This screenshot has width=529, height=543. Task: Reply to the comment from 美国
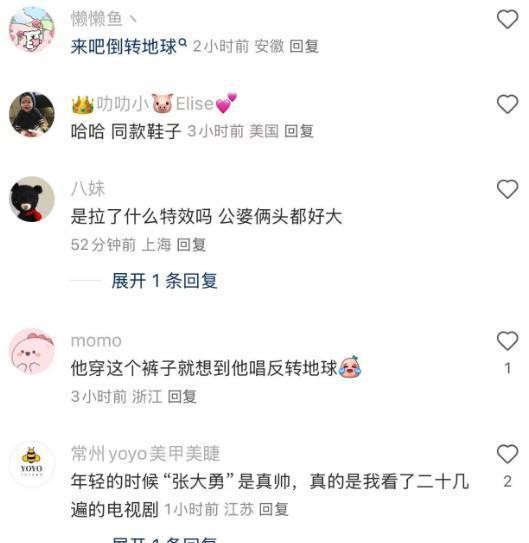pos(299,131)
